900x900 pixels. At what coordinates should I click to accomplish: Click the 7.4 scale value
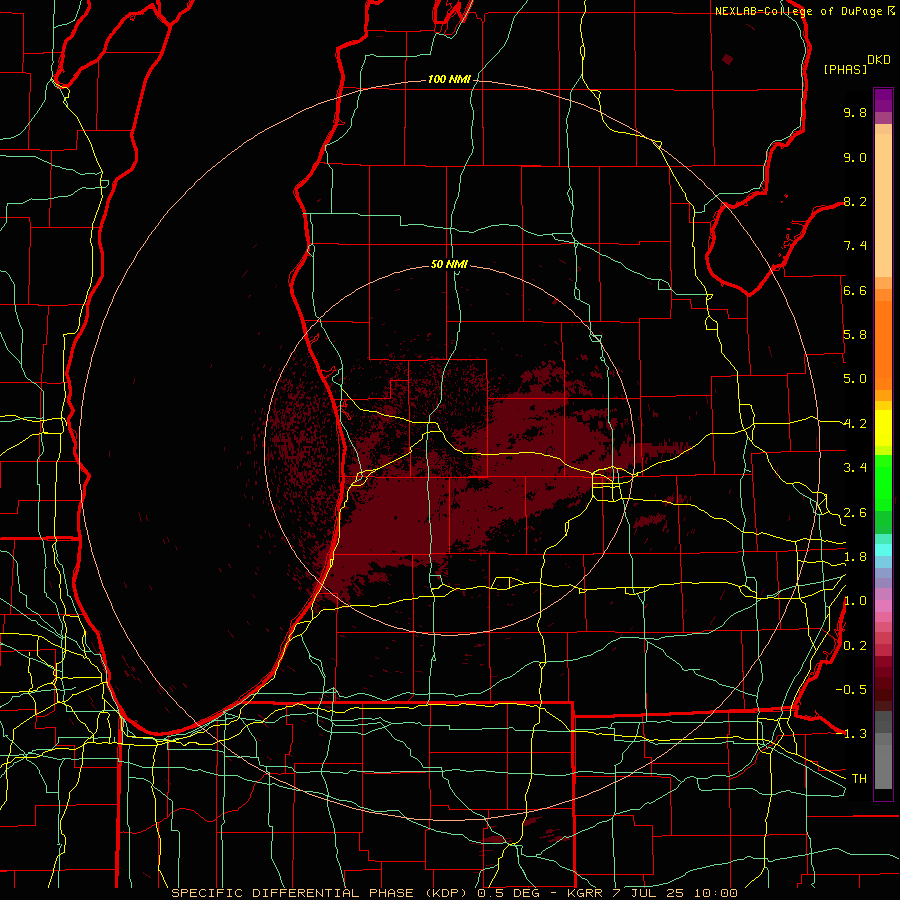point(855,246)
